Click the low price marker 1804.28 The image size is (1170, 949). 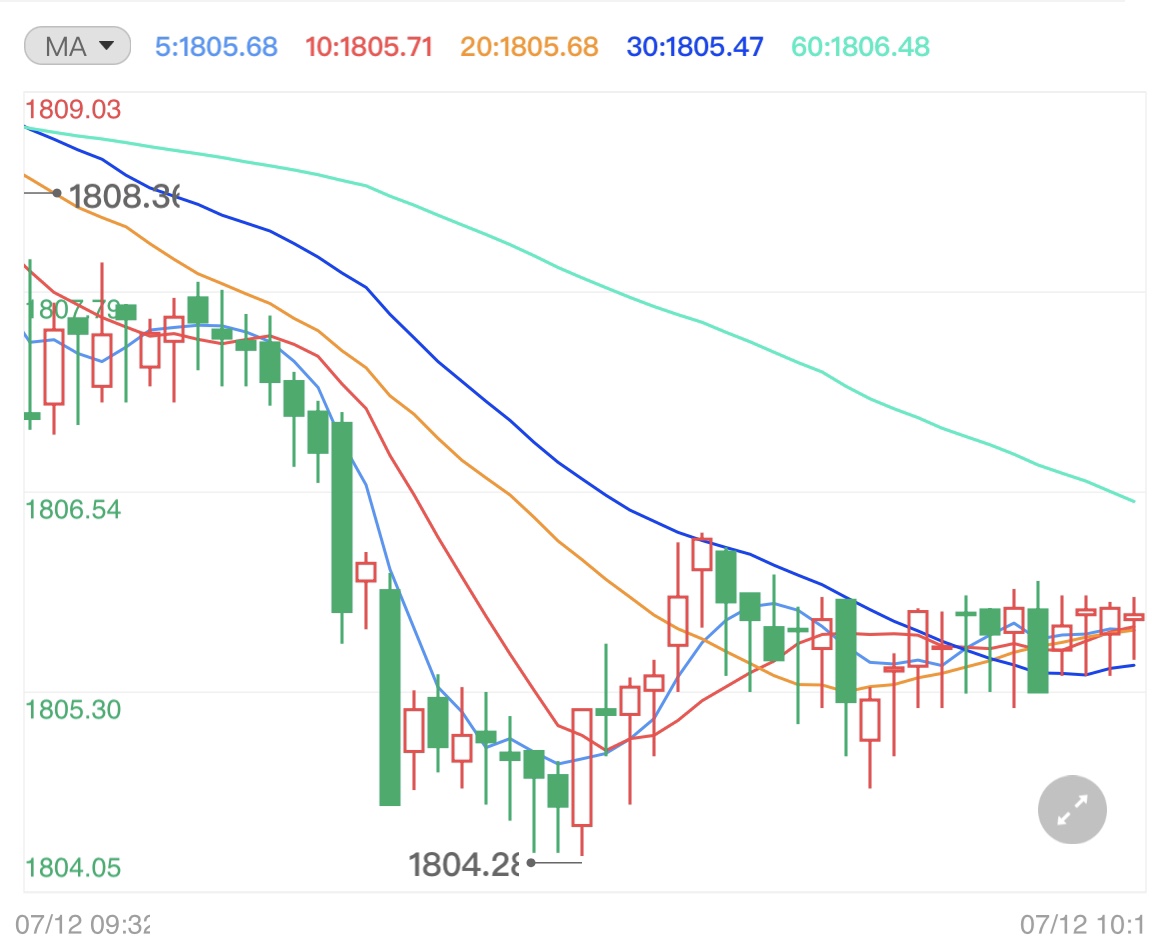tap(463, 865)
